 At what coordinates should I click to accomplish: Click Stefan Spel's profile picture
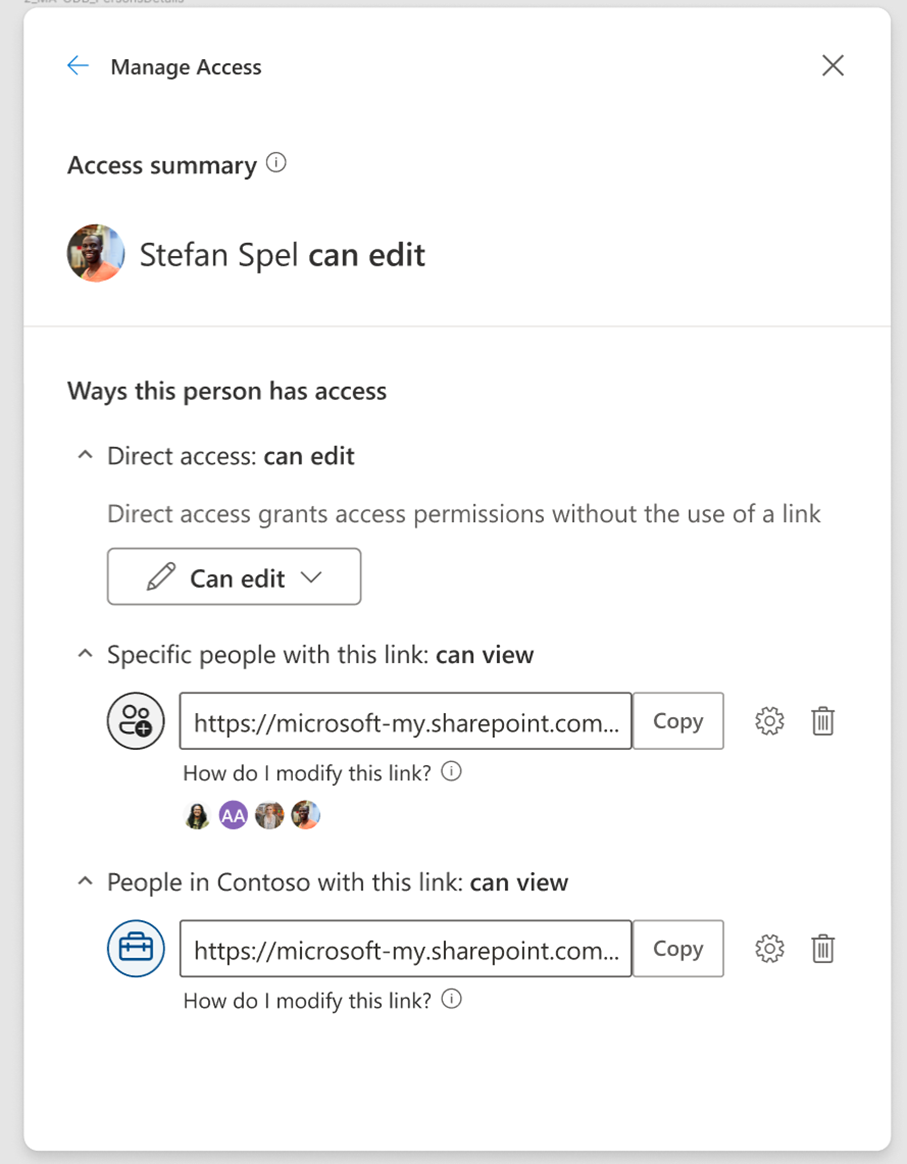click(96, 254)
